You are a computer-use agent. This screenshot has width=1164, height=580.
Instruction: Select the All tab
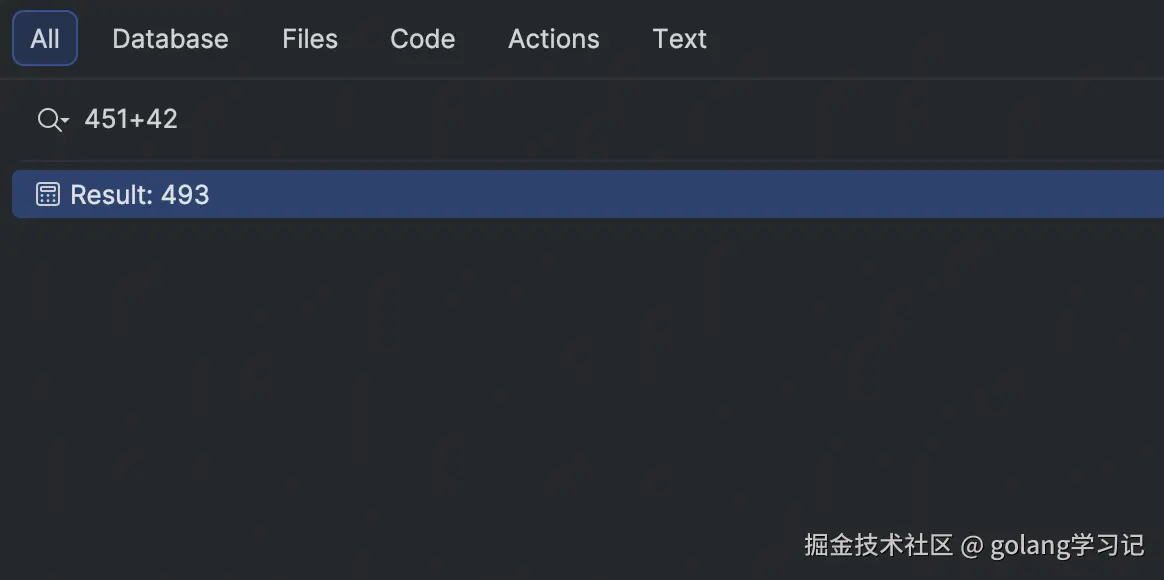pyautogui.click(x=45, y=39)
